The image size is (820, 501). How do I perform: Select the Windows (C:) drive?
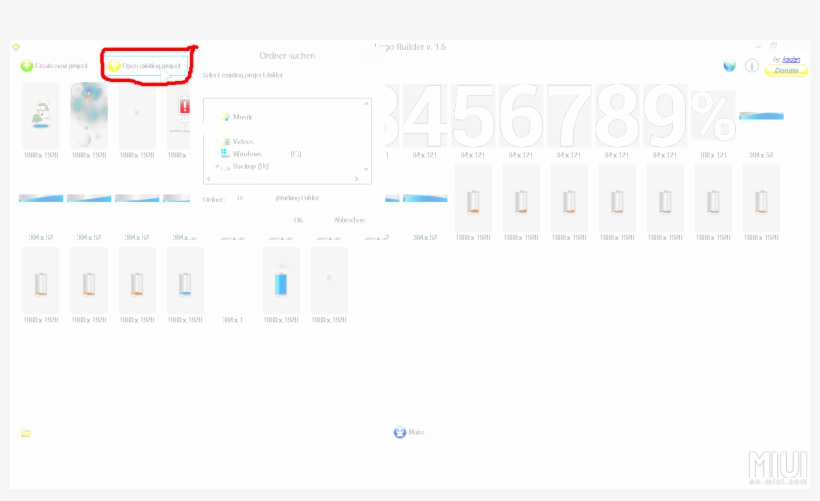tap(246, 154)
